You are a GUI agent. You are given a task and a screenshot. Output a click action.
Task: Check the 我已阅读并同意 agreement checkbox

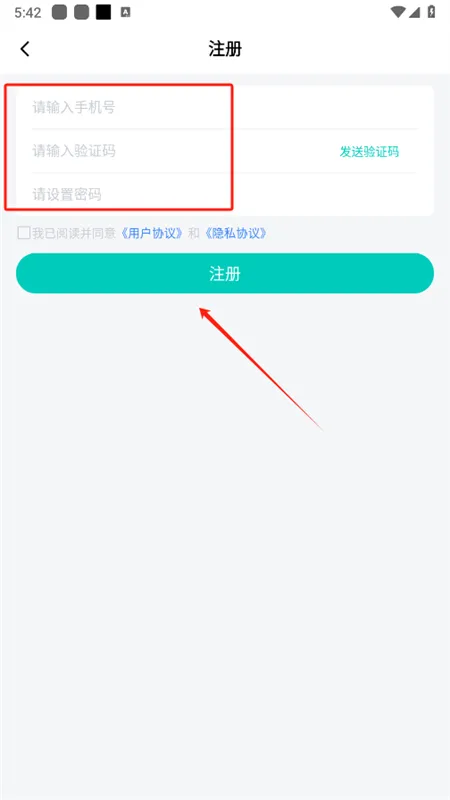pyautogui.click(x=23, y=233)
